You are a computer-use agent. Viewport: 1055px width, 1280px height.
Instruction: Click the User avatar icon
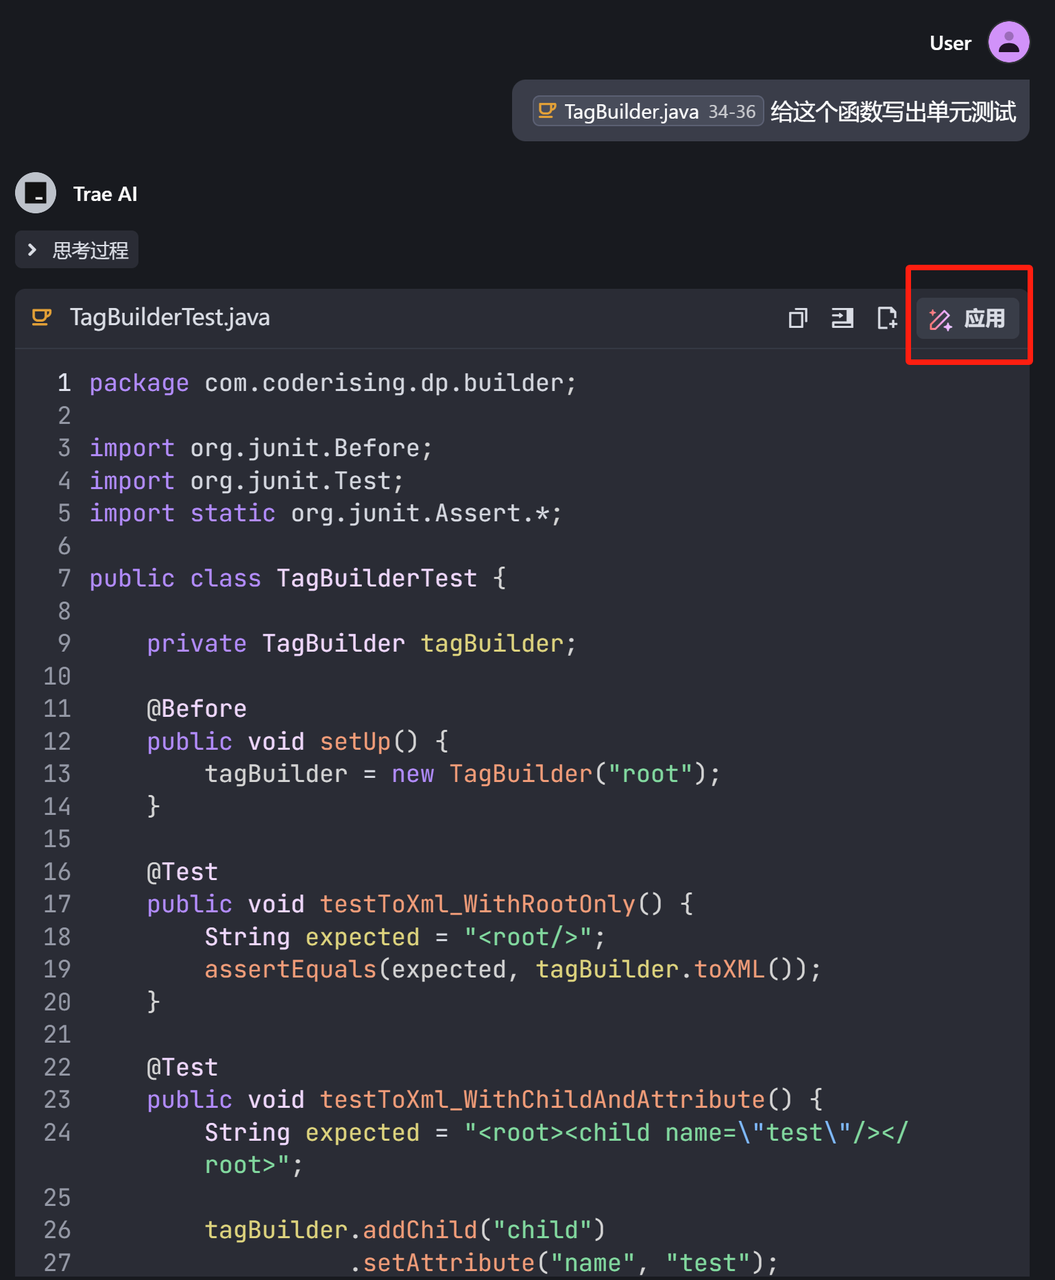coord(1008,42)
